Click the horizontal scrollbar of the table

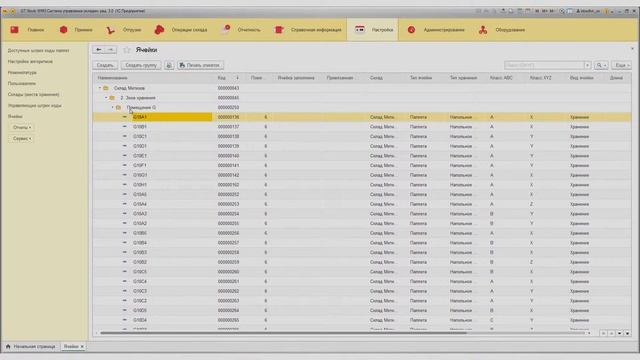pos(283,333)
